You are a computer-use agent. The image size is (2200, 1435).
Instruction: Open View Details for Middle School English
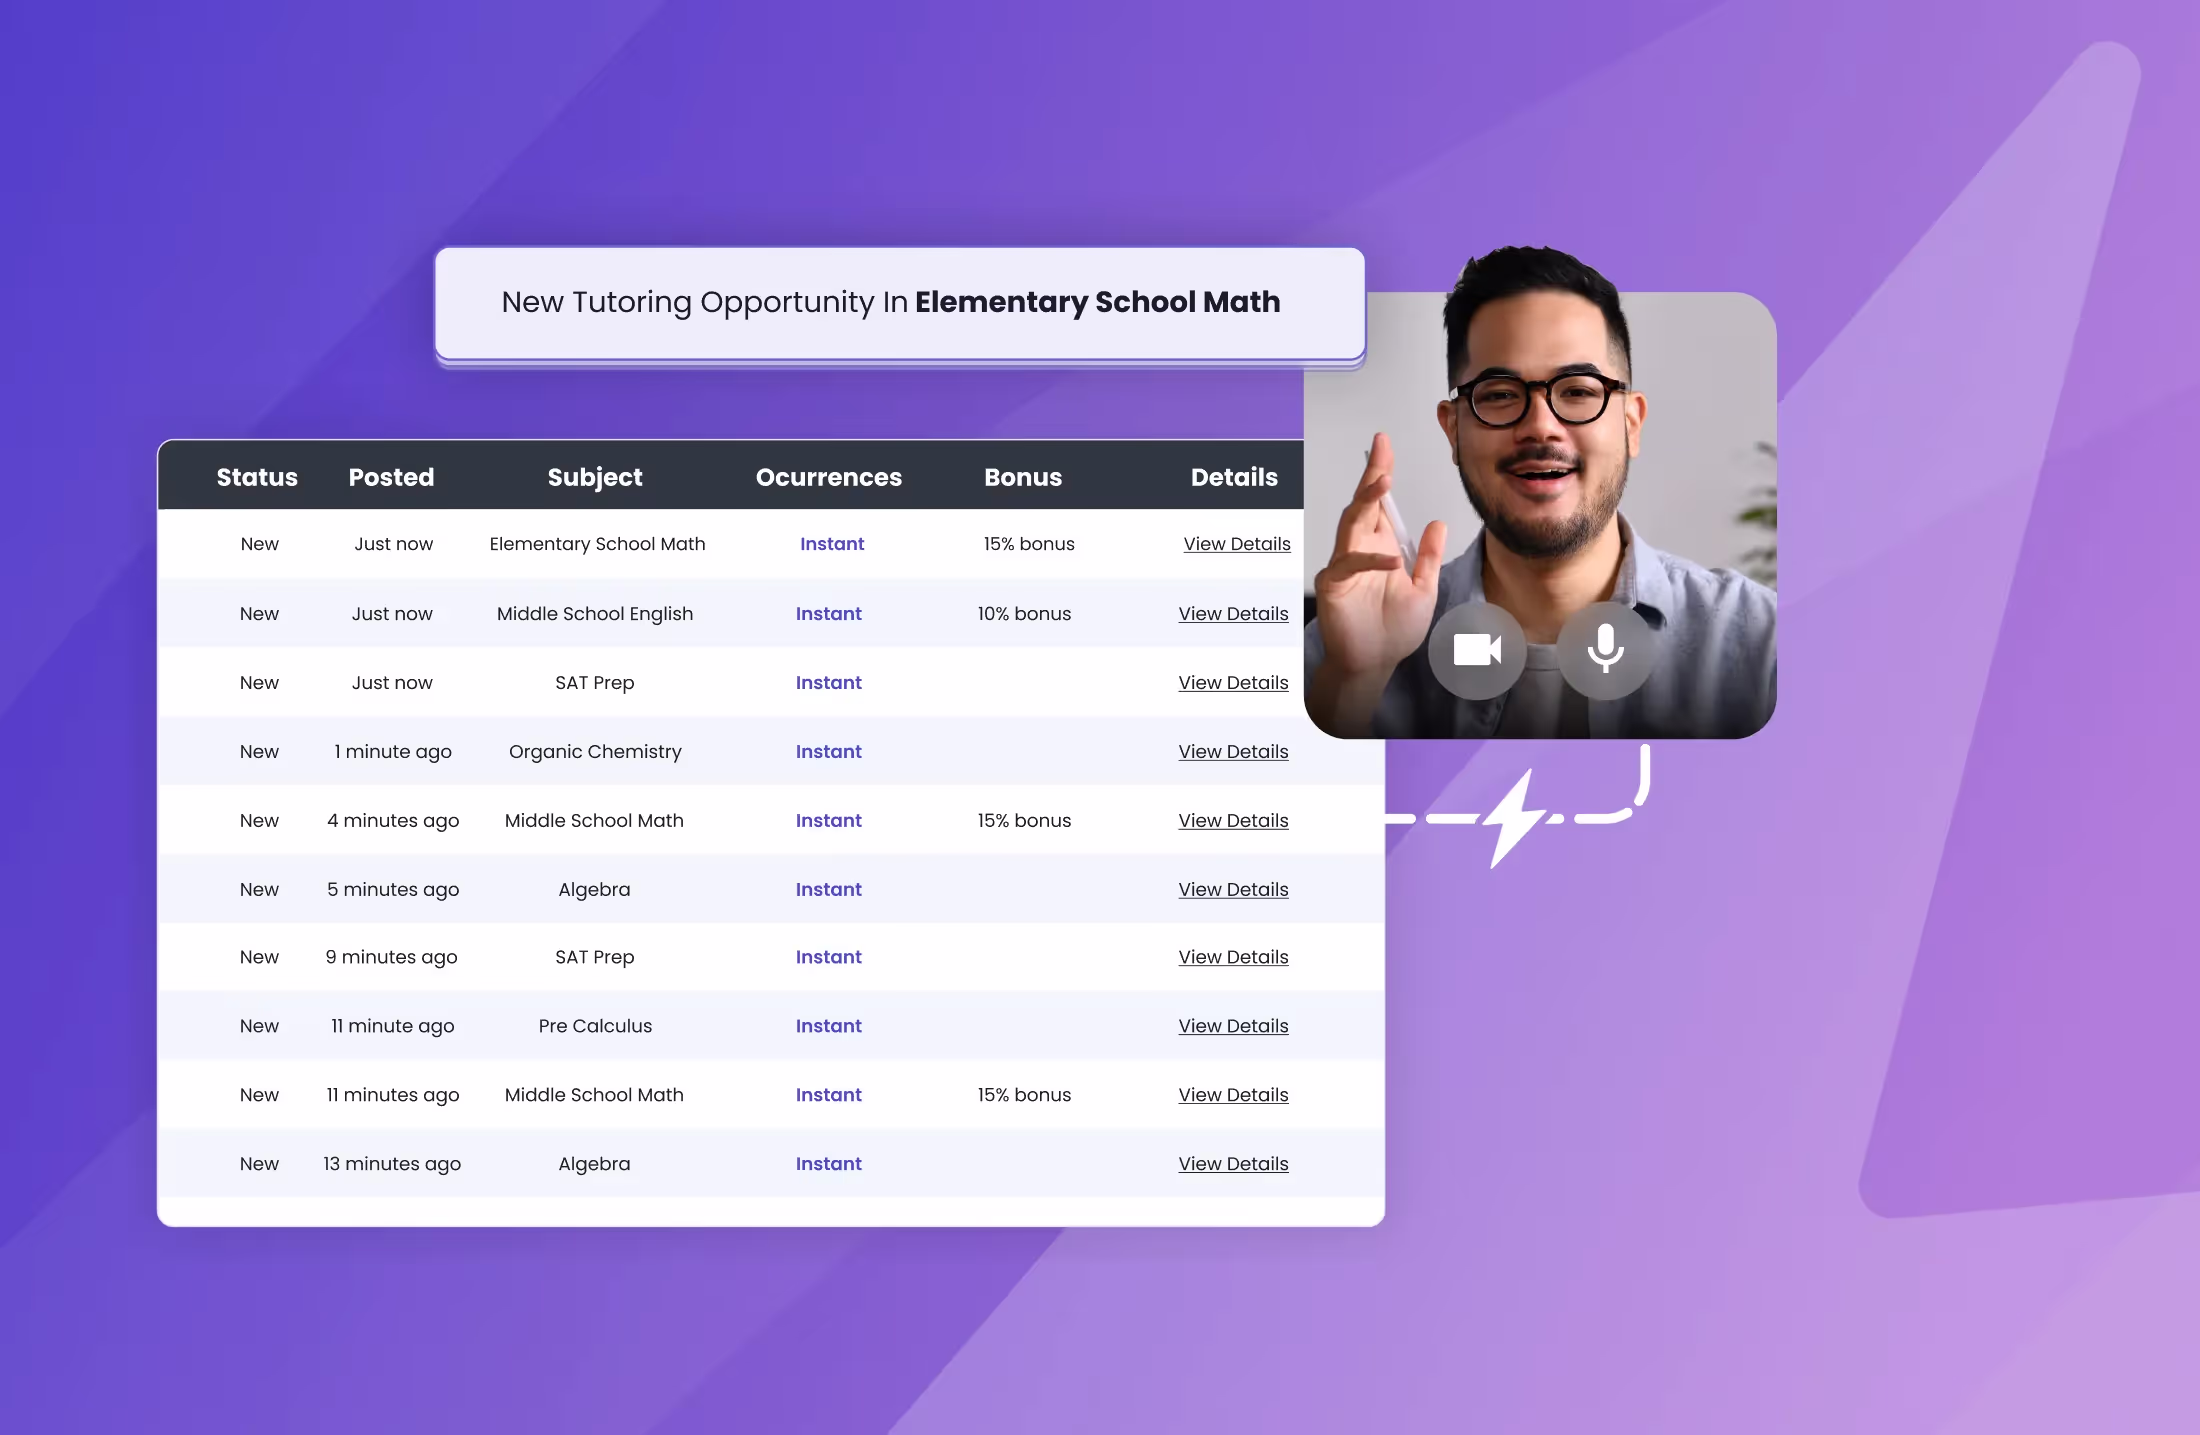[x=1233, y=613]
